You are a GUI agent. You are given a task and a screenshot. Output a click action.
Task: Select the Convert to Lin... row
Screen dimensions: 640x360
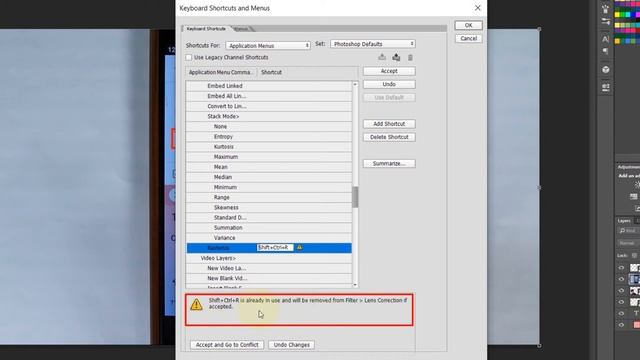[269, 106]
